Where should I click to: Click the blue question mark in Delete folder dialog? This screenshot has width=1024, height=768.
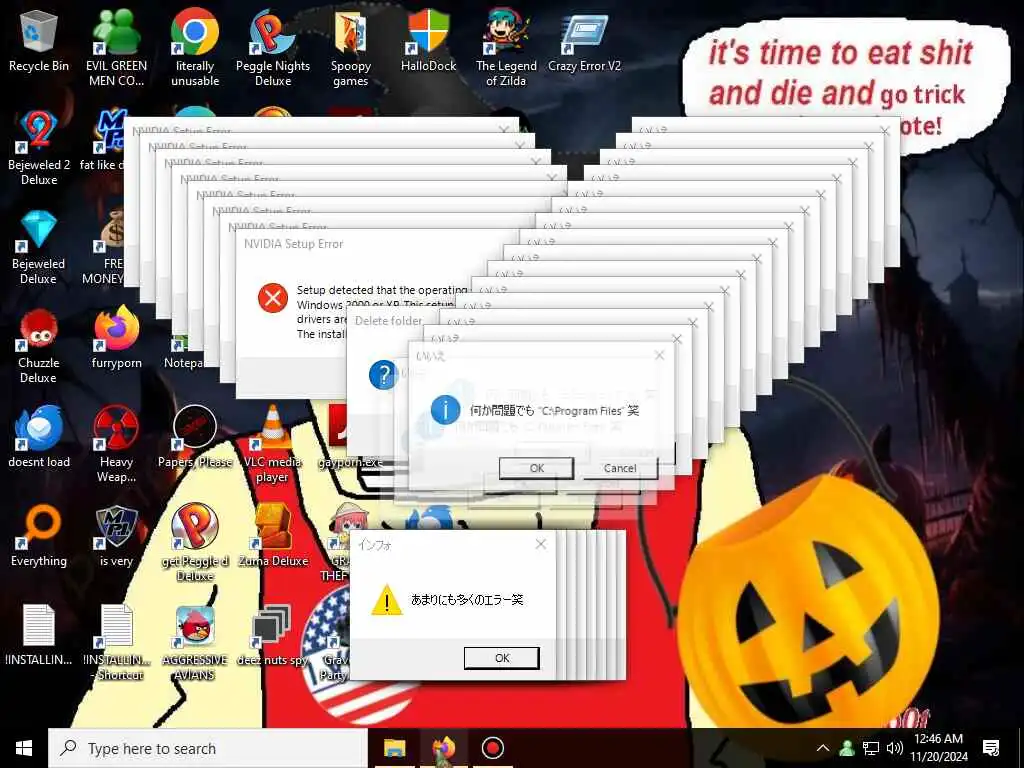click(x=383, y=376)
